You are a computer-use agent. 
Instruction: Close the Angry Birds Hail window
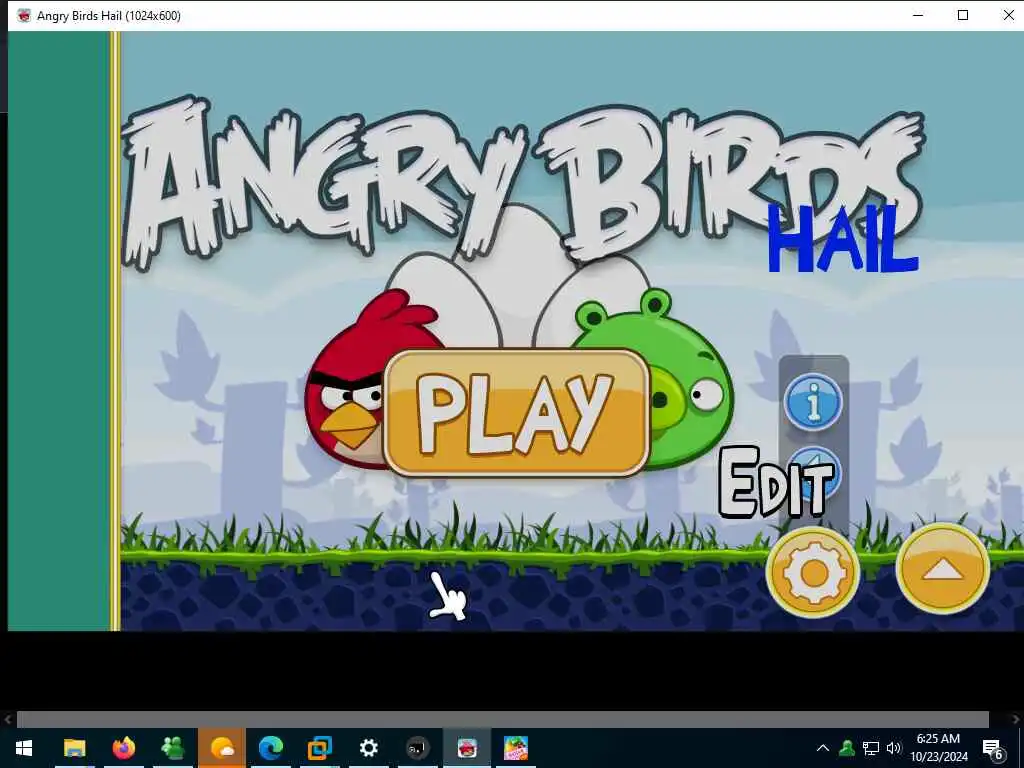(x=1008, y=15)
